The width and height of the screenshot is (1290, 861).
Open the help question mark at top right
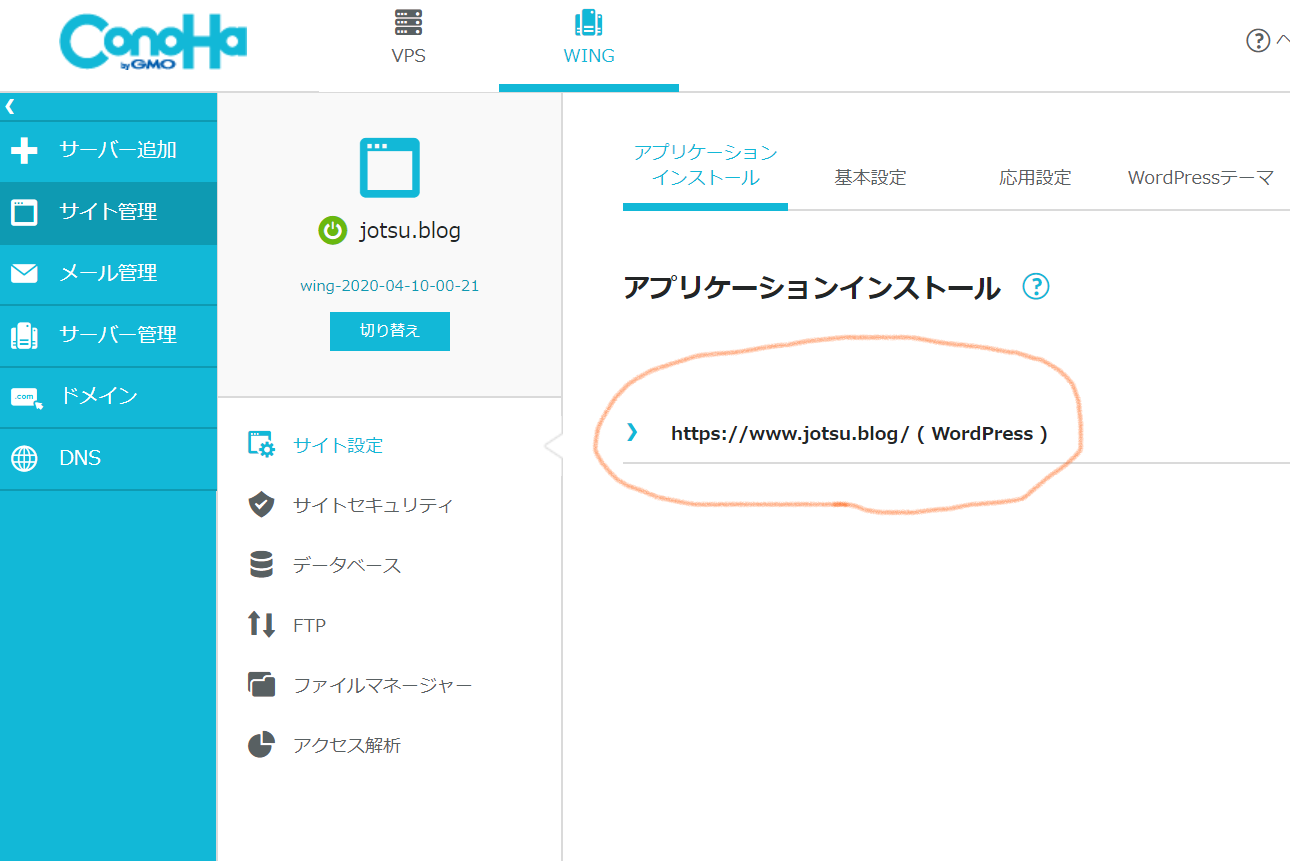pos(1257,41)
